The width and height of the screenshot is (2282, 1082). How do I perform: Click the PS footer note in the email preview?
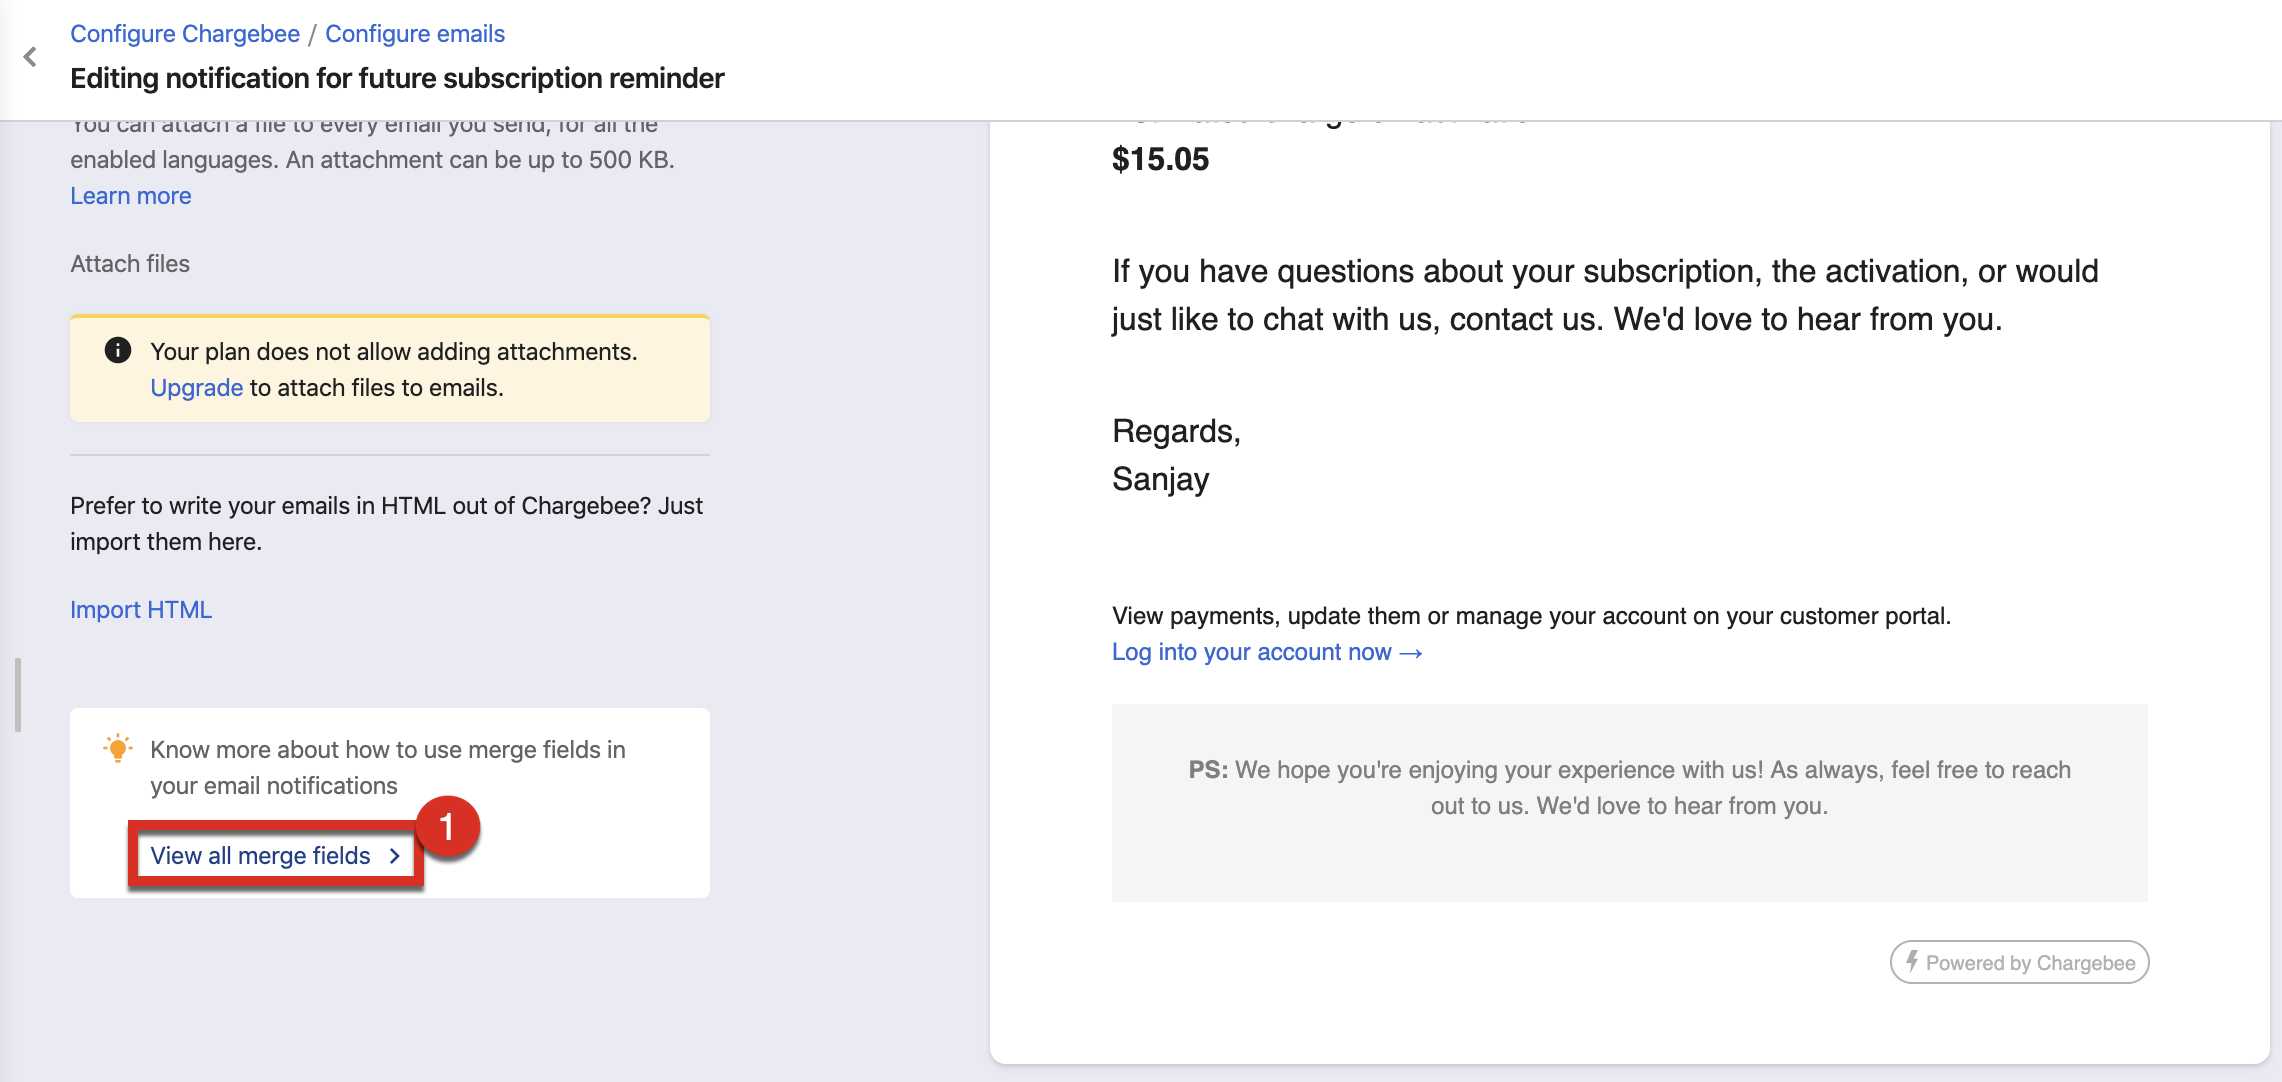click(x=1629, y=788)
